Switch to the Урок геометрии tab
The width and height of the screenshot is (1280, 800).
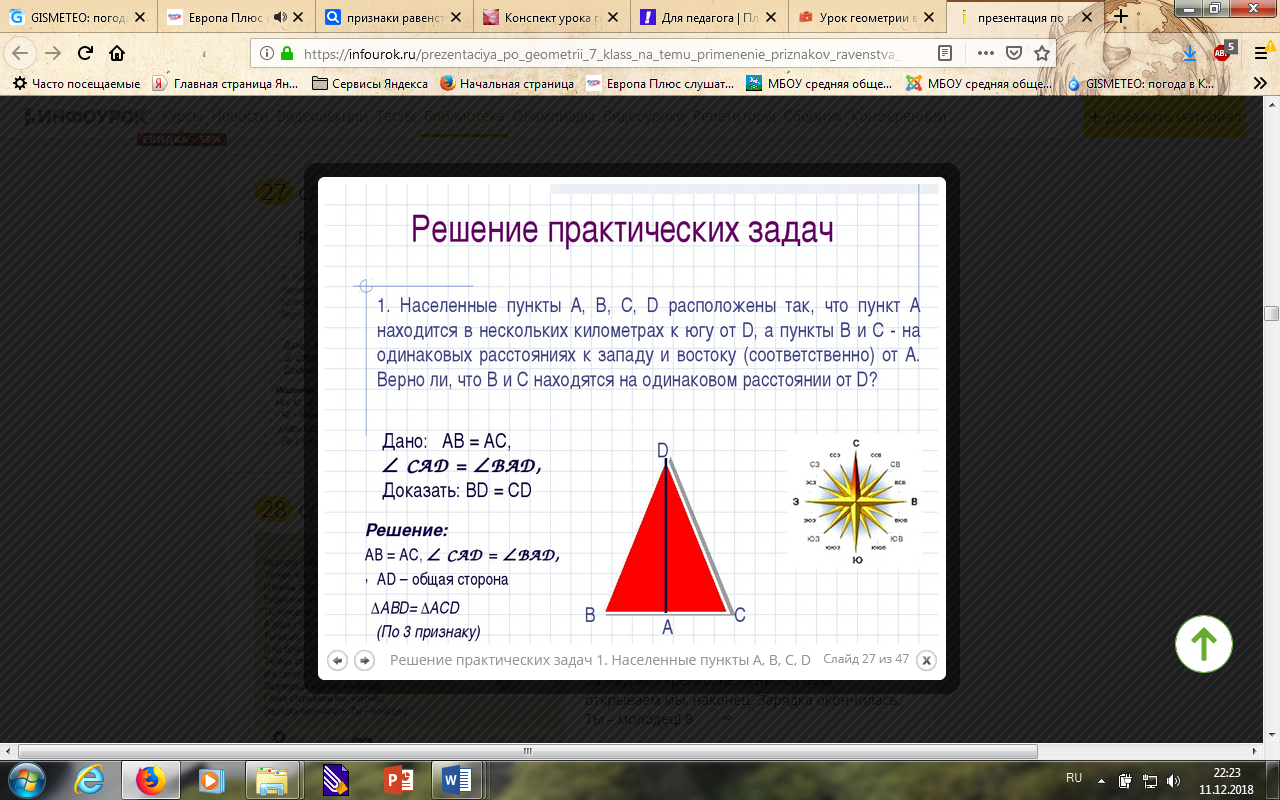point(868,16)
